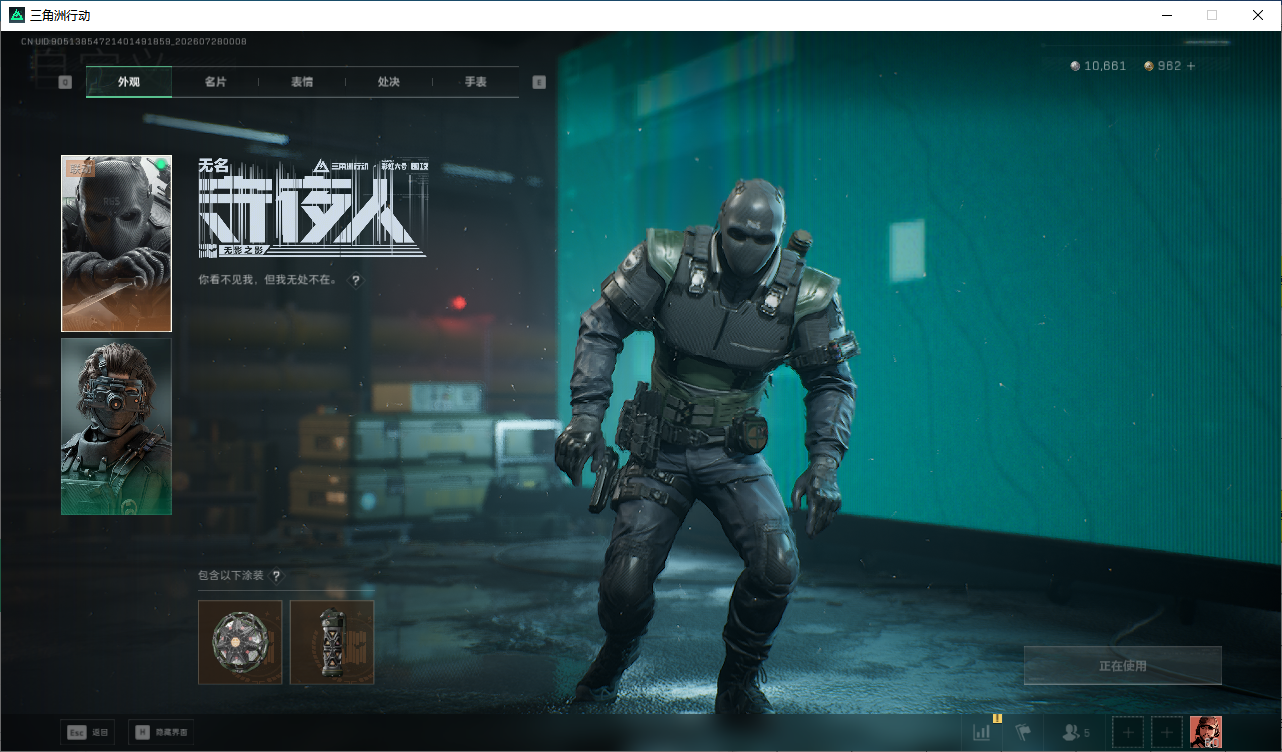1282x752 pixels.
Task: Open the 手表 tab
Action: click(476, 82)
